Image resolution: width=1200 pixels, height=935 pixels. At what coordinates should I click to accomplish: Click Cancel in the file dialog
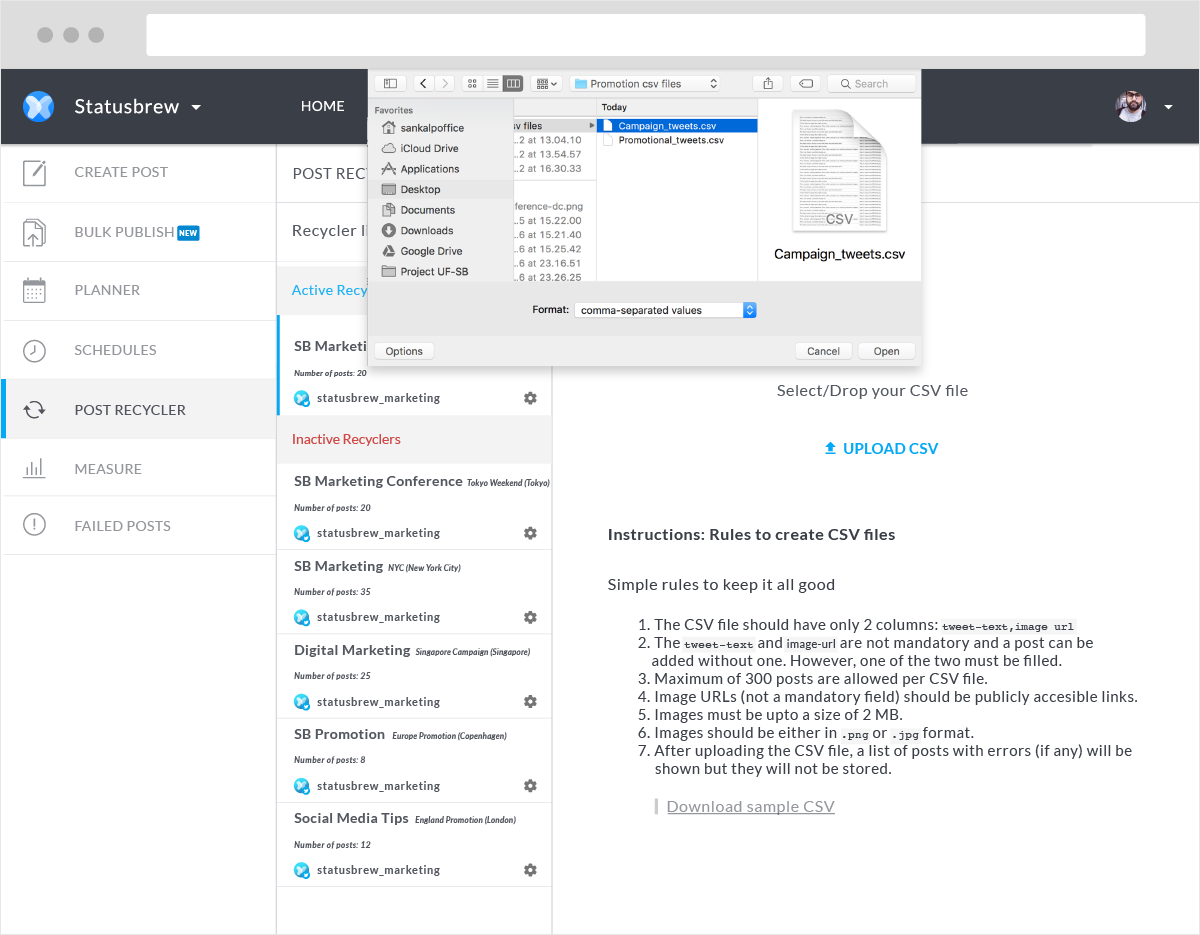pos(823,351)
